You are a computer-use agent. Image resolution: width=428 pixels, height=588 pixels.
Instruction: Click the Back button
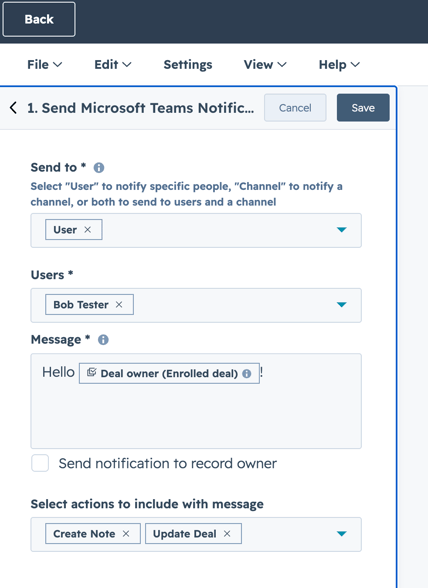tap(39, 19)
